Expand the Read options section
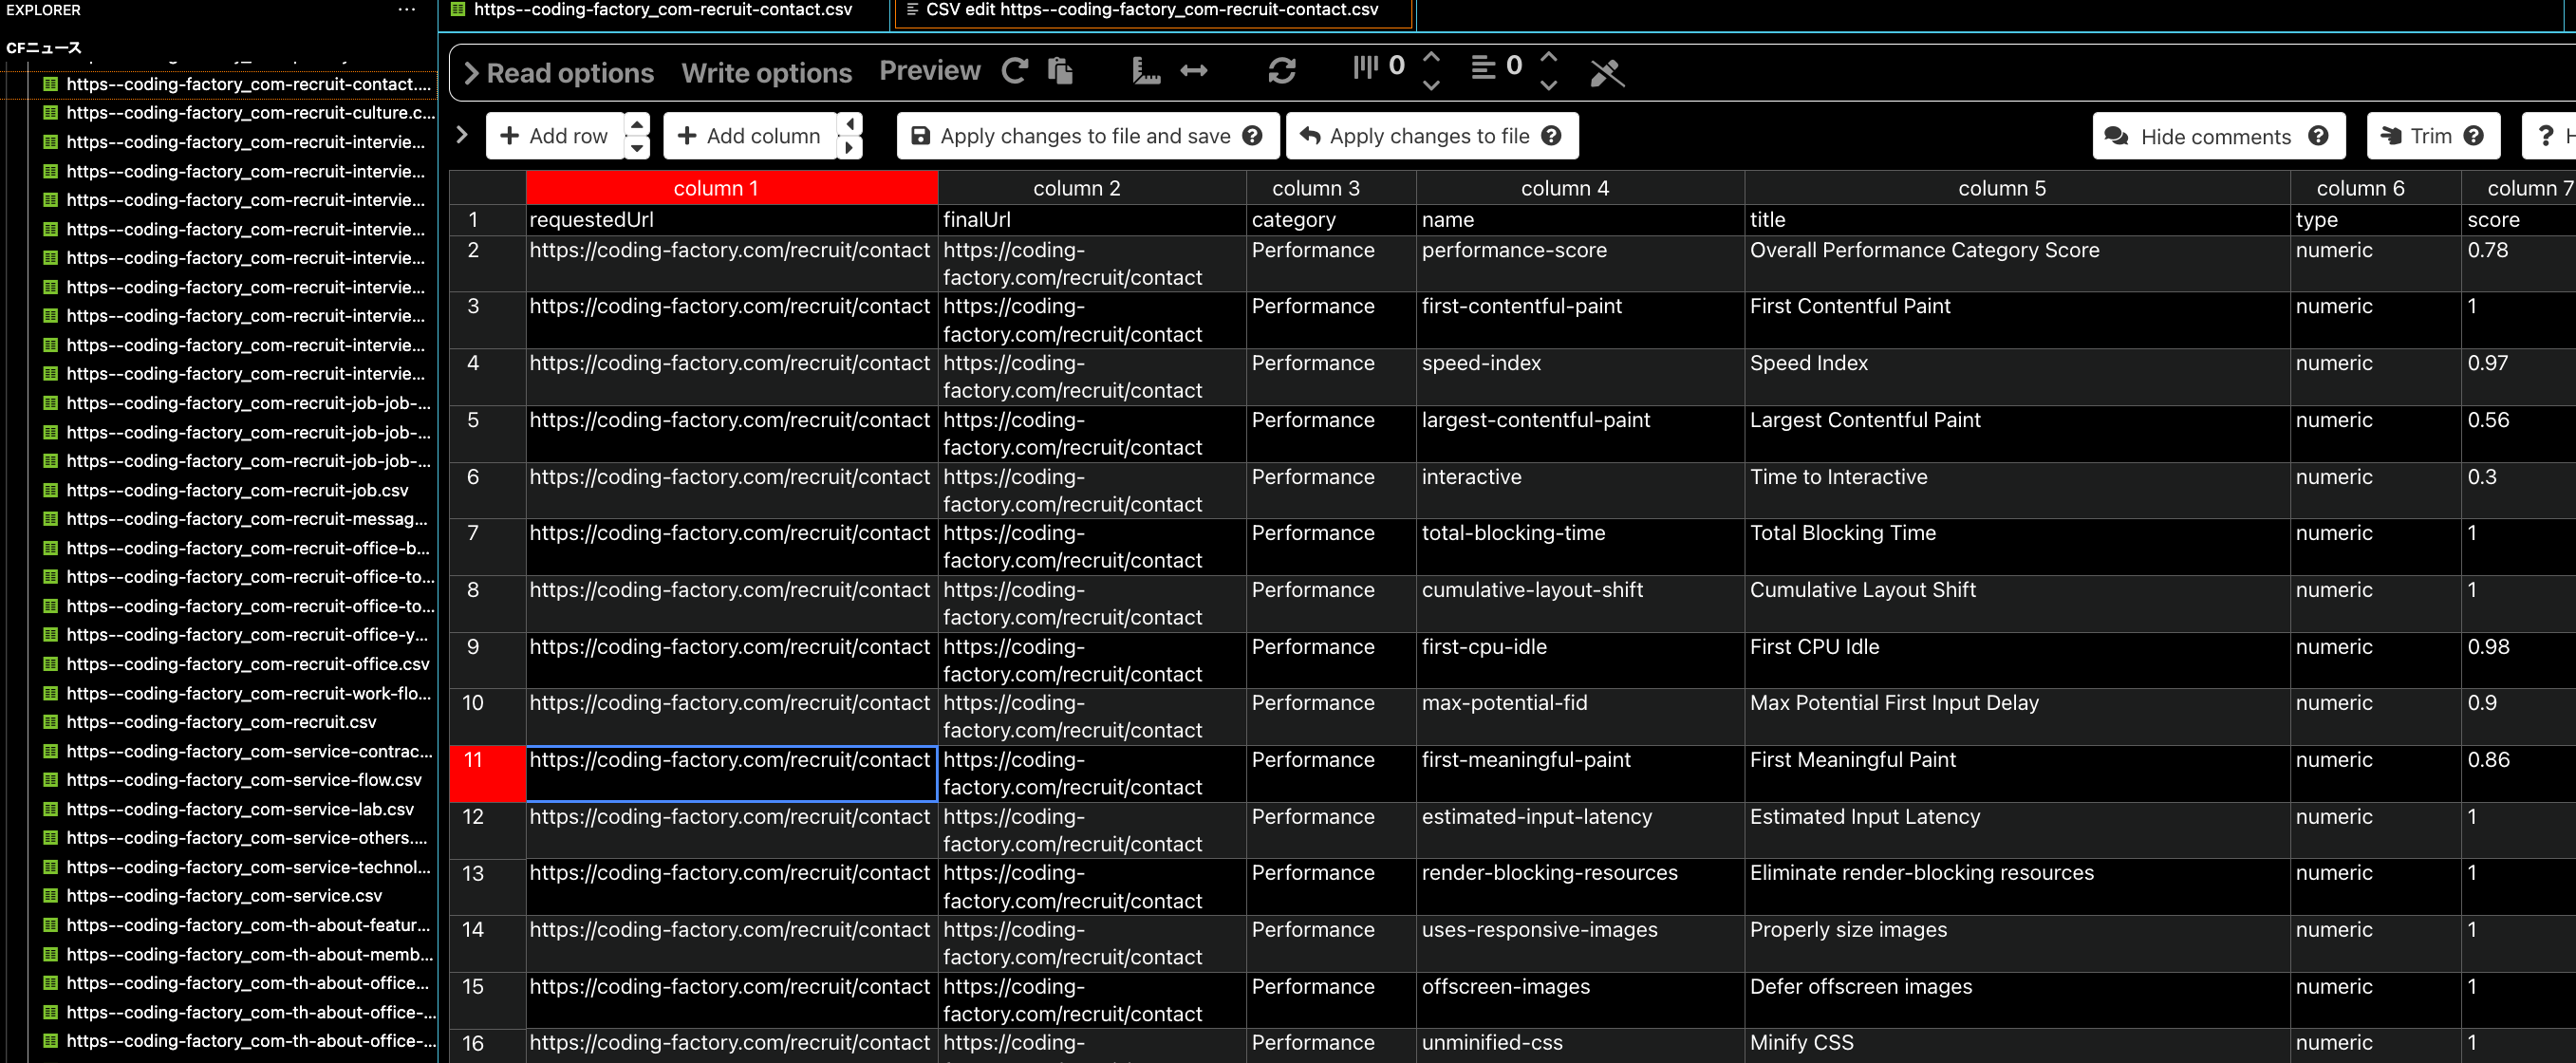 click(x=558, y=73)
